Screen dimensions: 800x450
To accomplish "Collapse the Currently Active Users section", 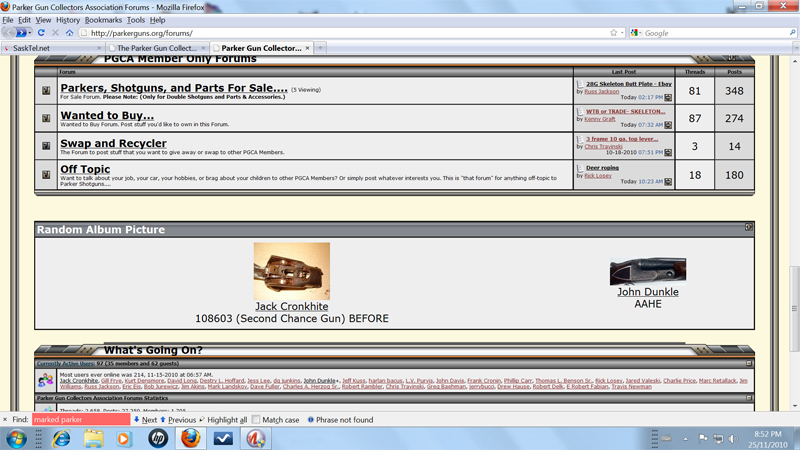I will point(748,363).
